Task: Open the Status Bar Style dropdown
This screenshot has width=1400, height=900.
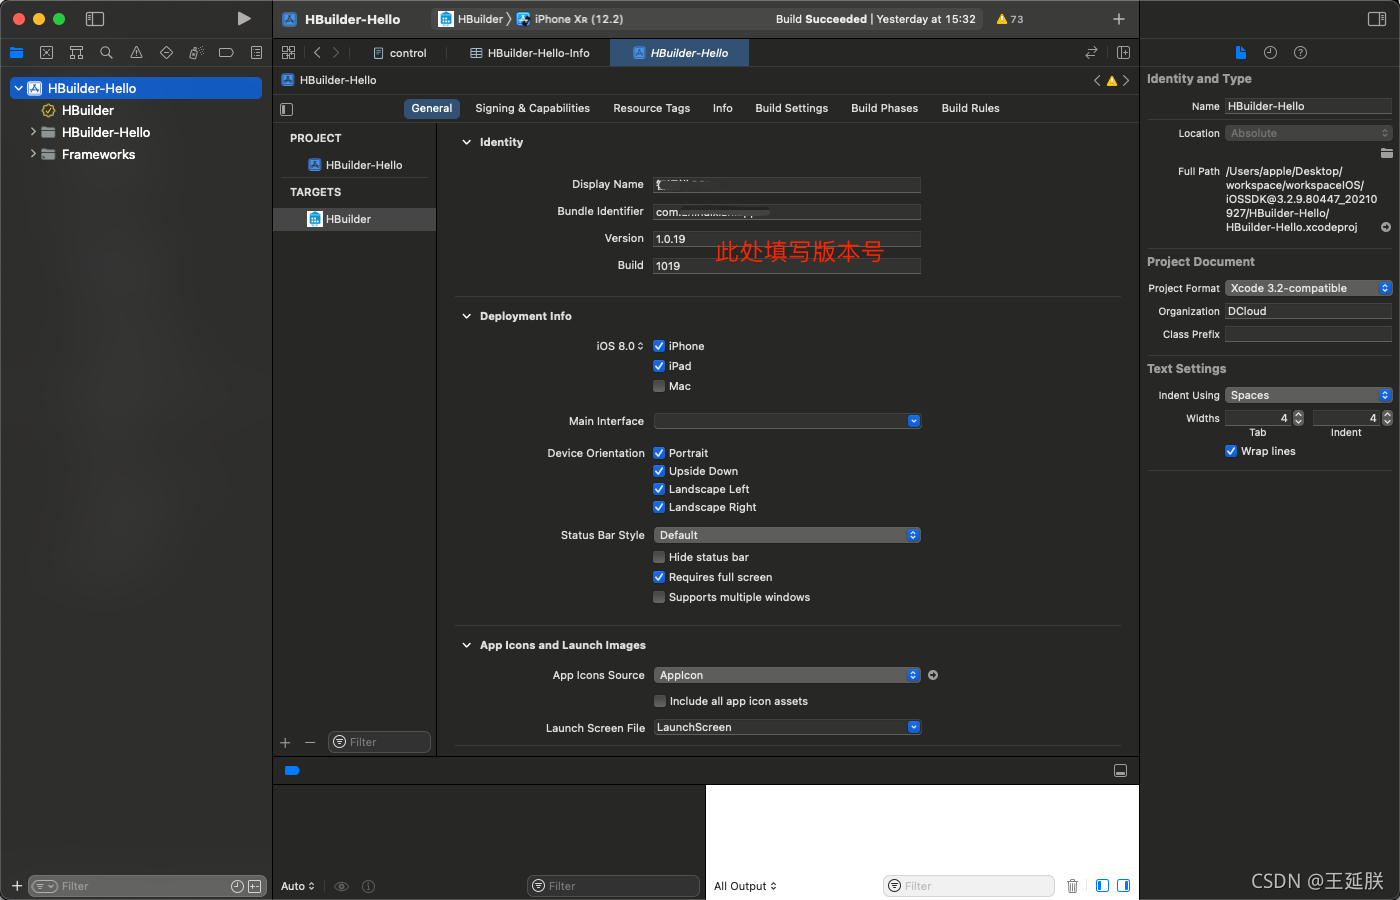Action: tap(787, 535)
